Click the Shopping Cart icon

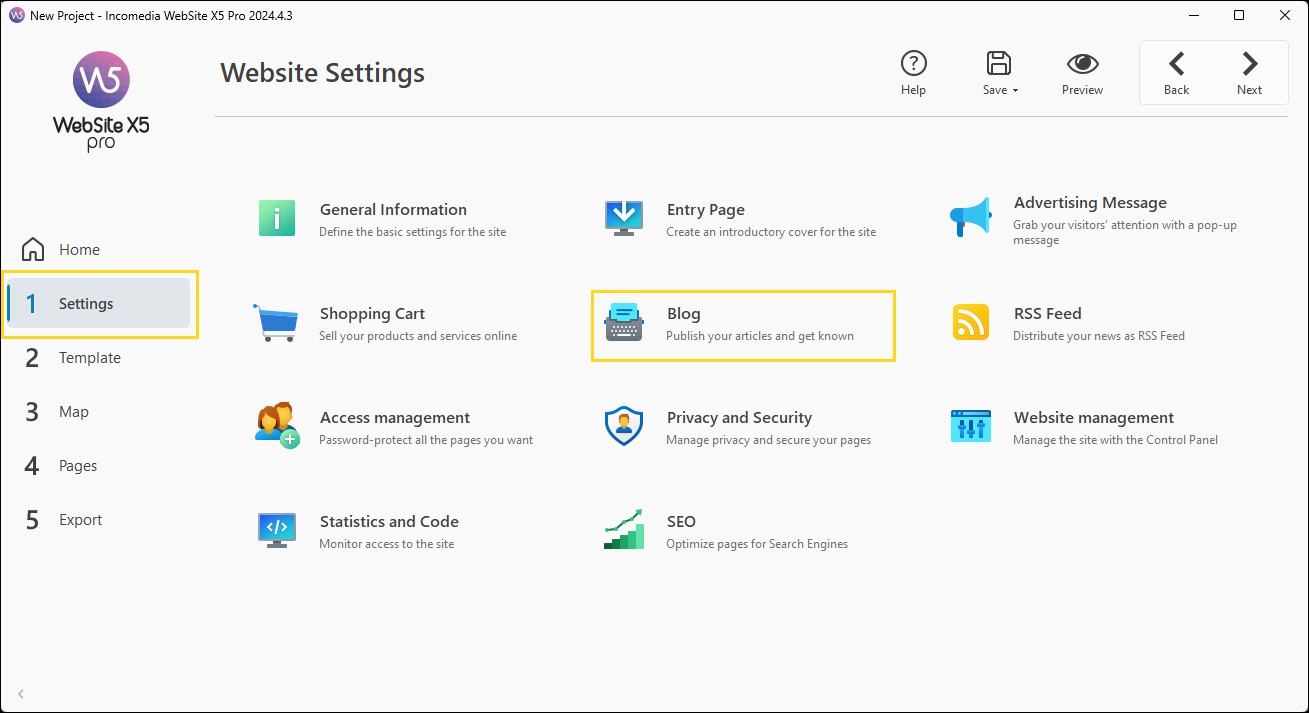(x=276, y=323)
